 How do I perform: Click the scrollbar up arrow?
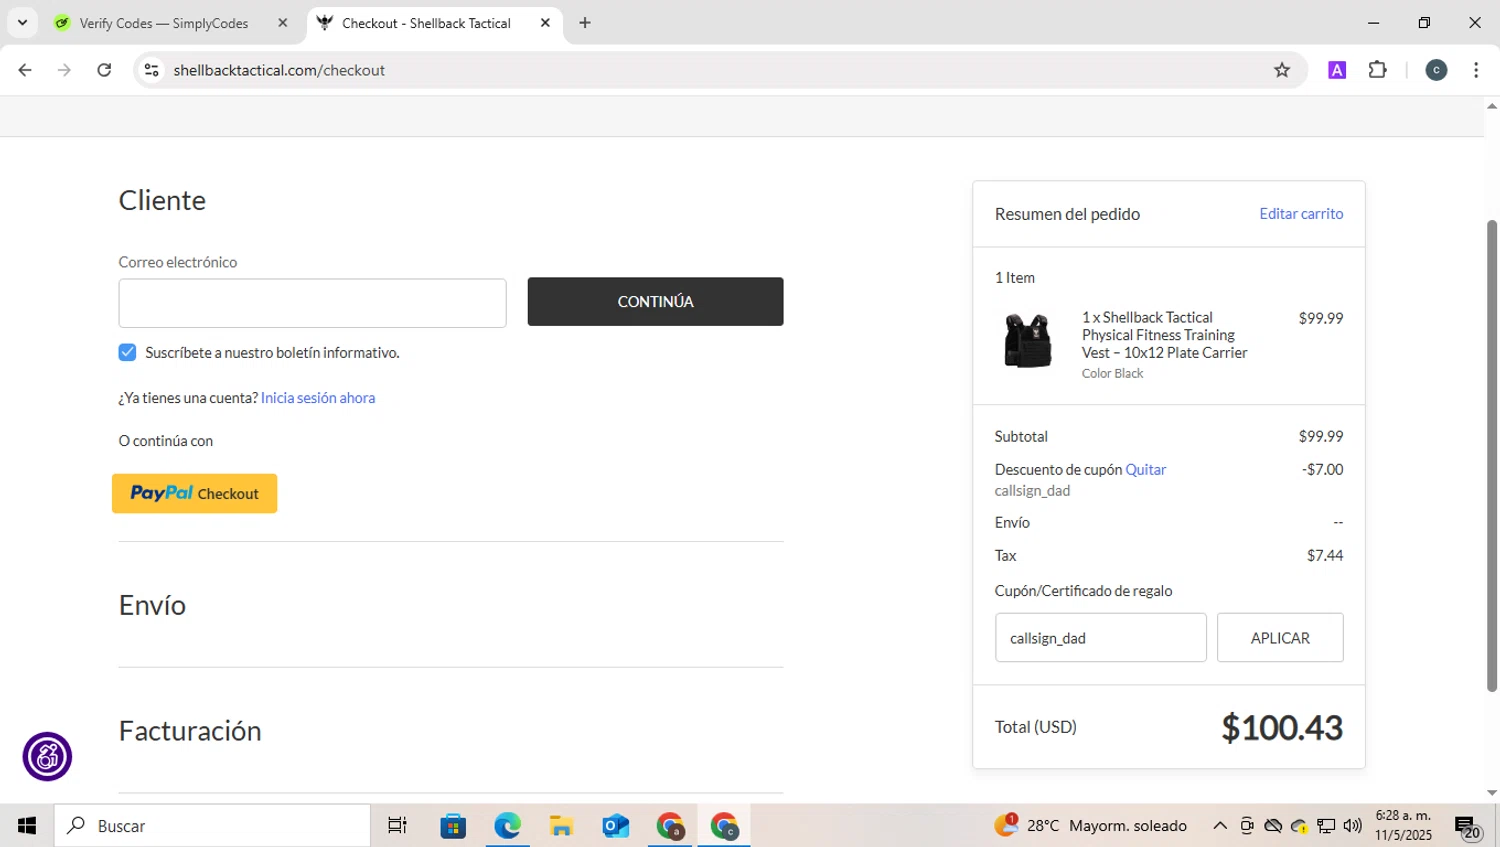tap(1492, 105)
